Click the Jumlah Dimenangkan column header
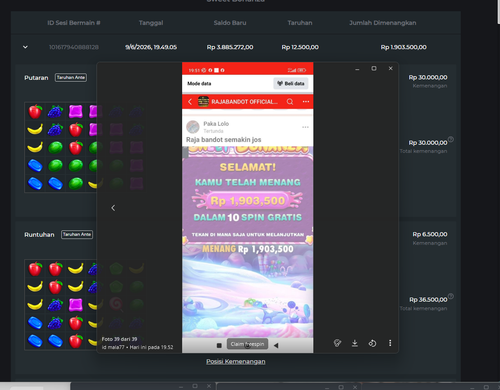Screen dimensions: 500x390 coord(383,23)
